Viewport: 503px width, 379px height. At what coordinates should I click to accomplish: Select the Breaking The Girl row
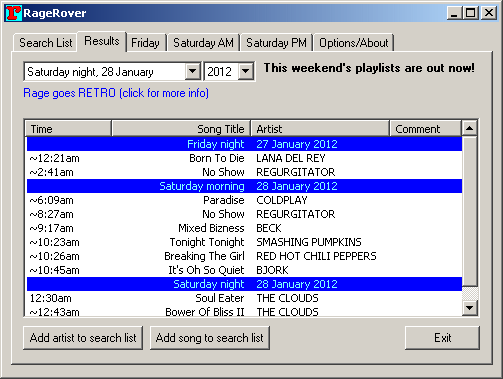244,256
